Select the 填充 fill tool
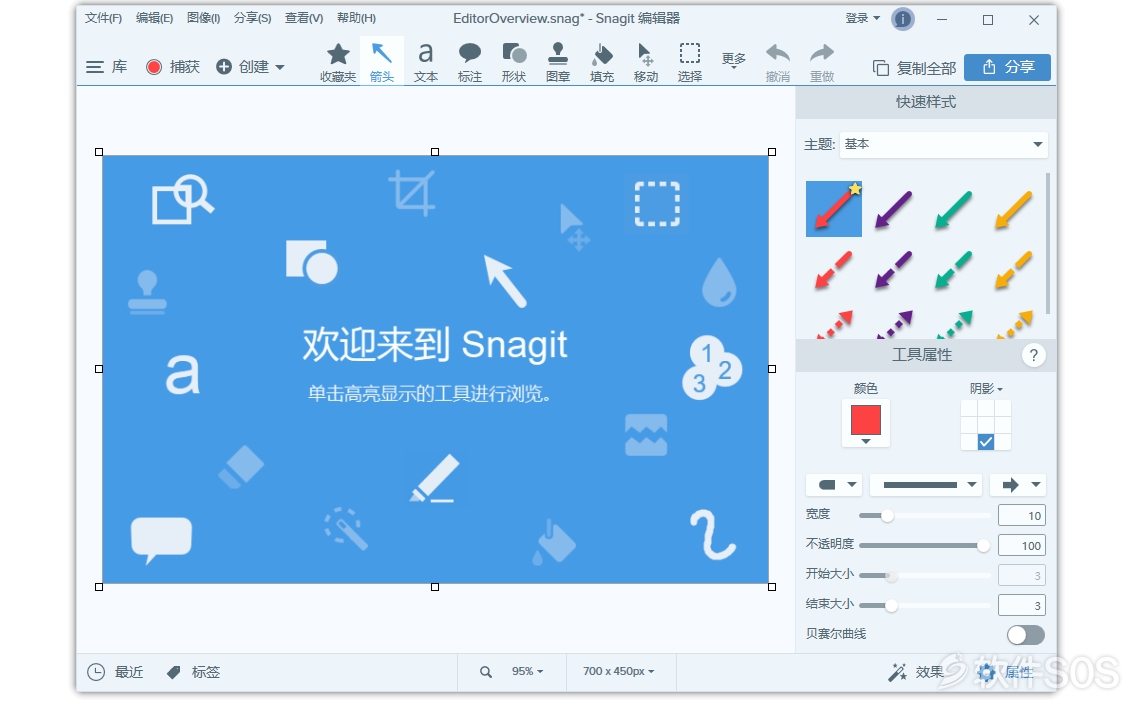Viewport: 1136px width, 702px height. point(602,62)
